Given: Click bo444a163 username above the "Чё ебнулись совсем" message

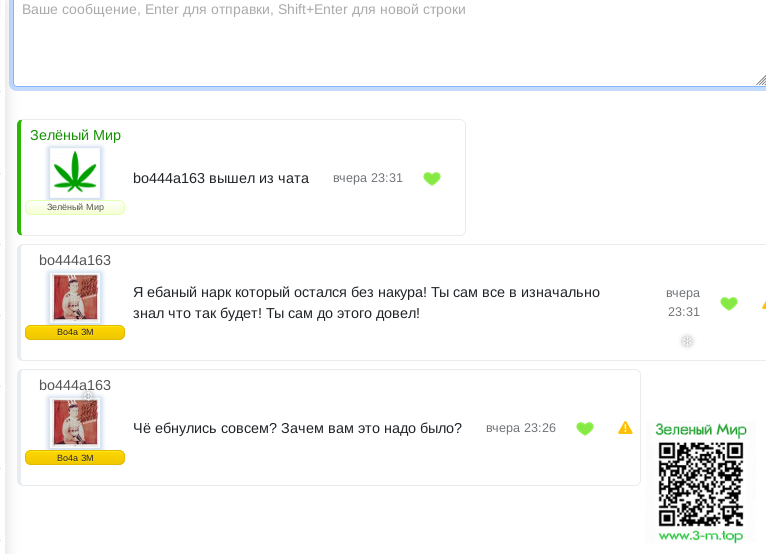Looking at the screenshot, I should tap(75, 385).
